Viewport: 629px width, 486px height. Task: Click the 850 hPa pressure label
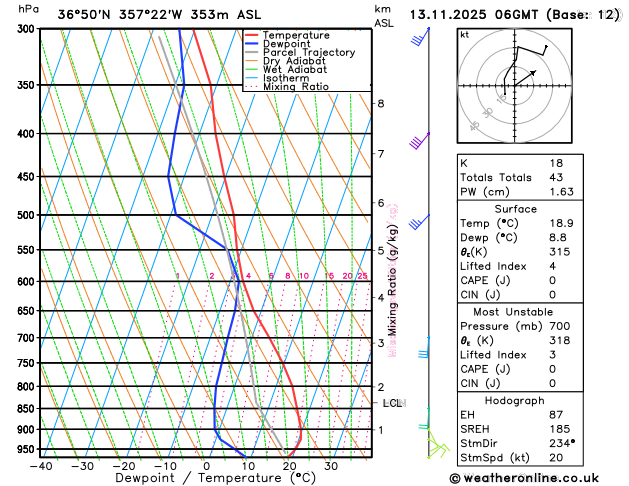28,409
